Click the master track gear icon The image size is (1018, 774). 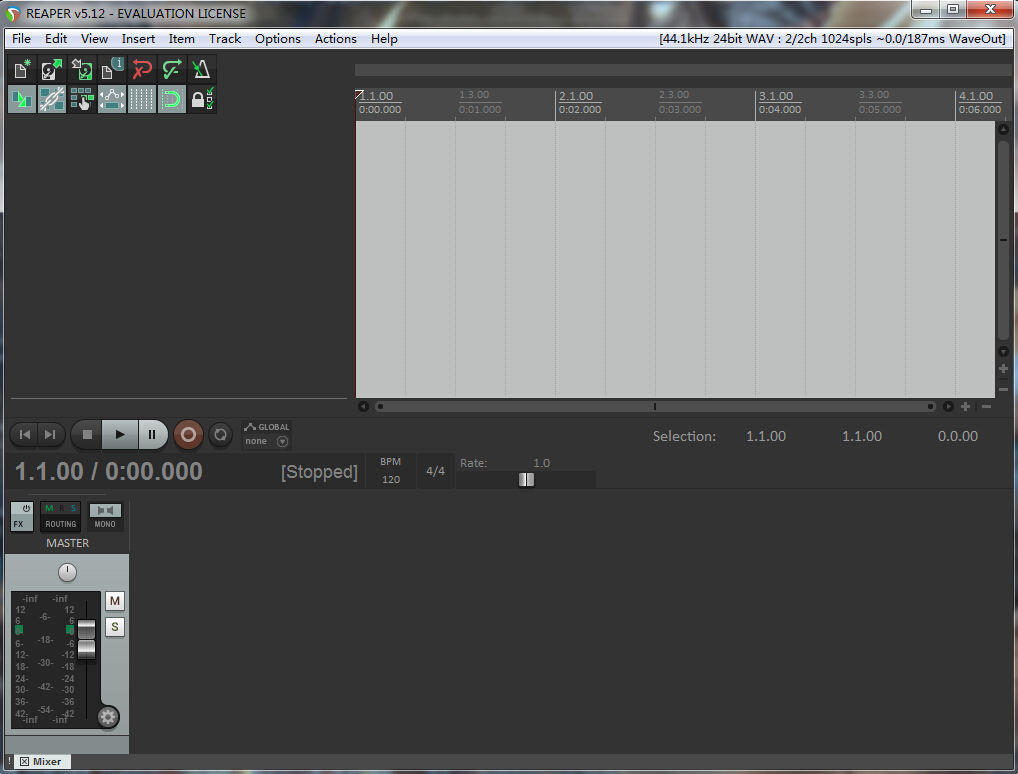tap(107, 716)
